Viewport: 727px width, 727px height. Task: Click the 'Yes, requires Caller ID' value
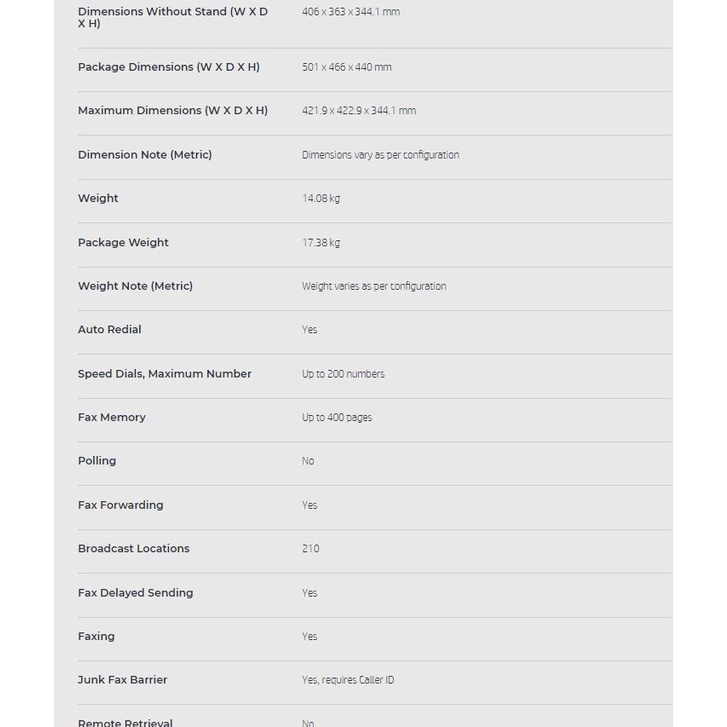(348, 680)
